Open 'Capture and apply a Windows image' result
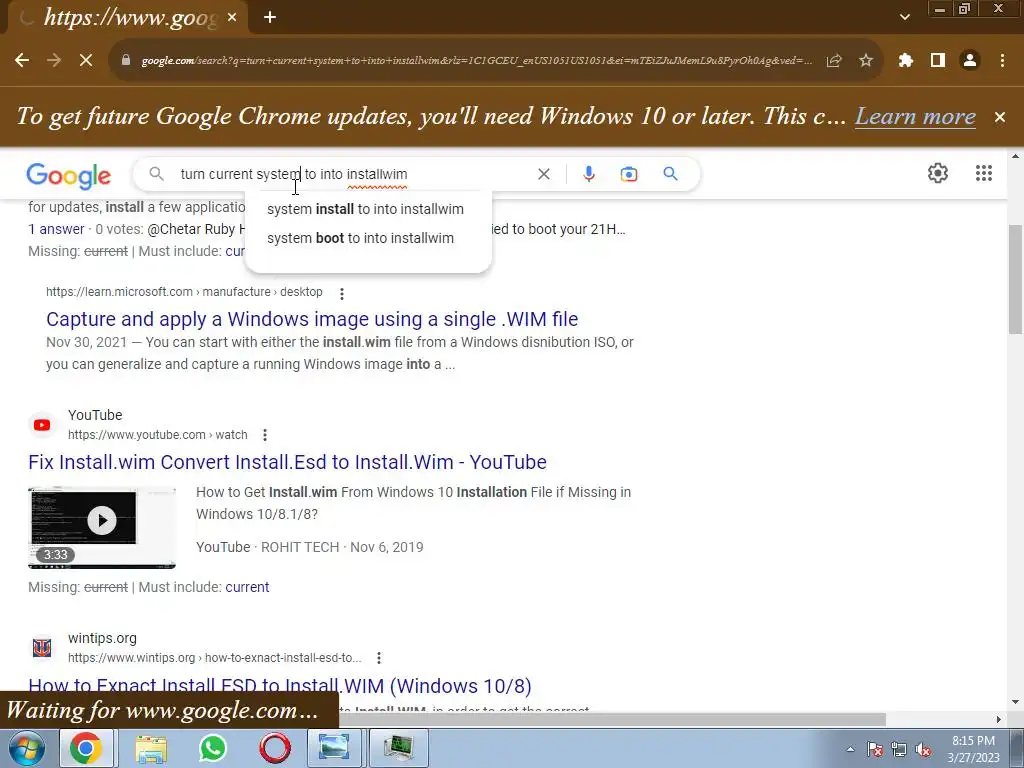 312,319
